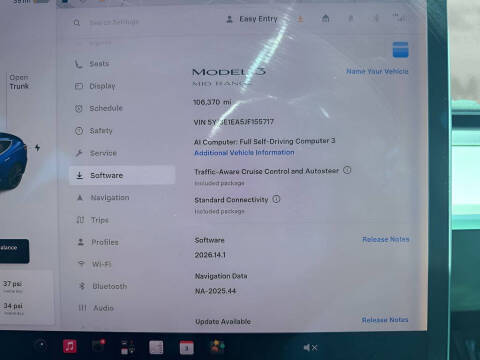Viewport: 480px width, 360px height.
Task: Tap Open Trunk on car view
Action: (x=19, y=82)
